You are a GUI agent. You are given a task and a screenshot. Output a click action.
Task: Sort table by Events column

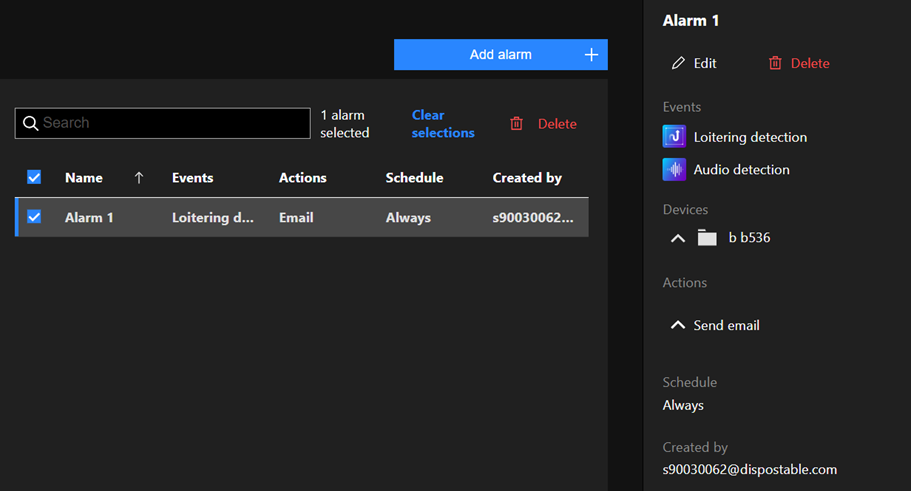[192, 178]
